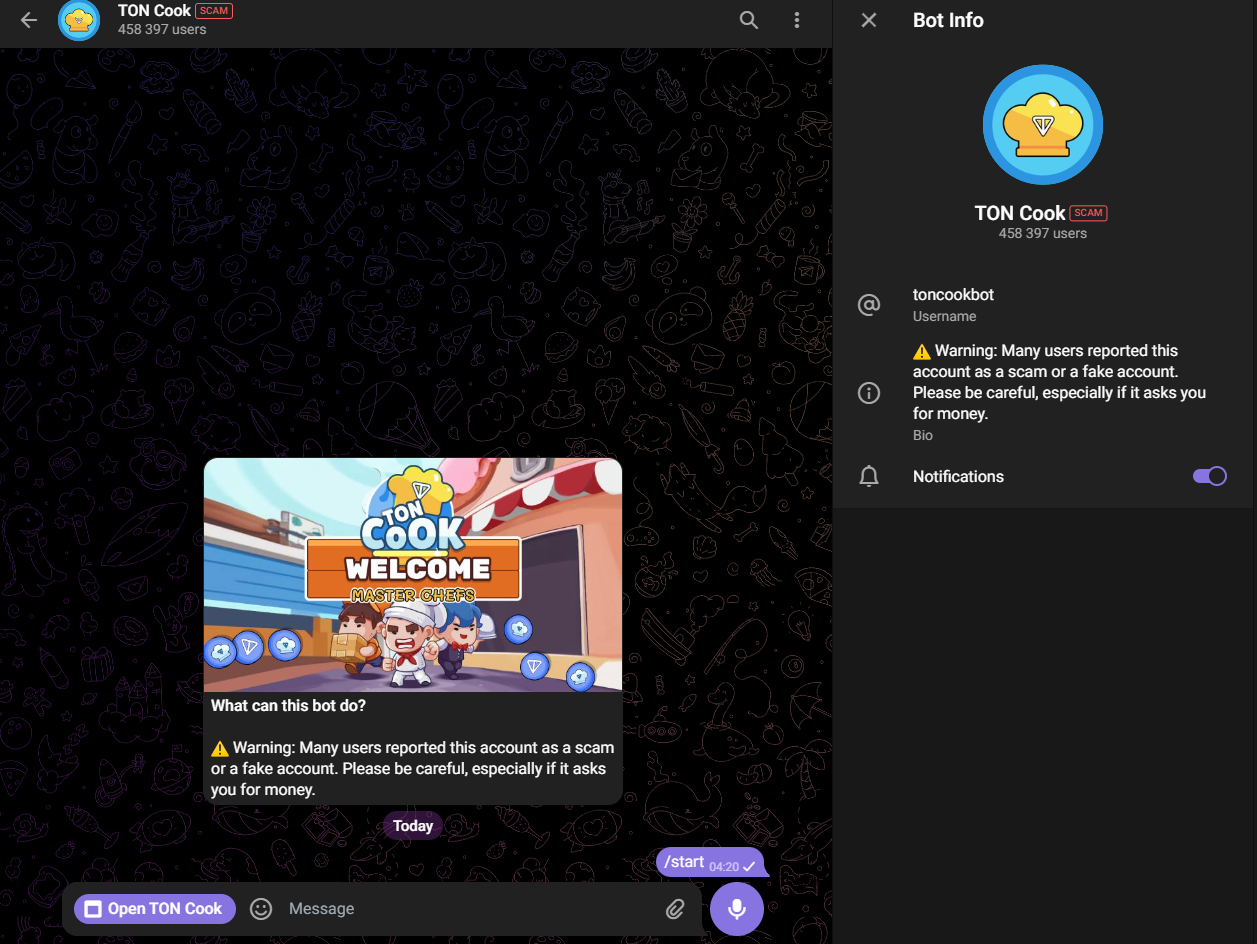Toggle the Notifications switch off

[x=1210, y=476]
